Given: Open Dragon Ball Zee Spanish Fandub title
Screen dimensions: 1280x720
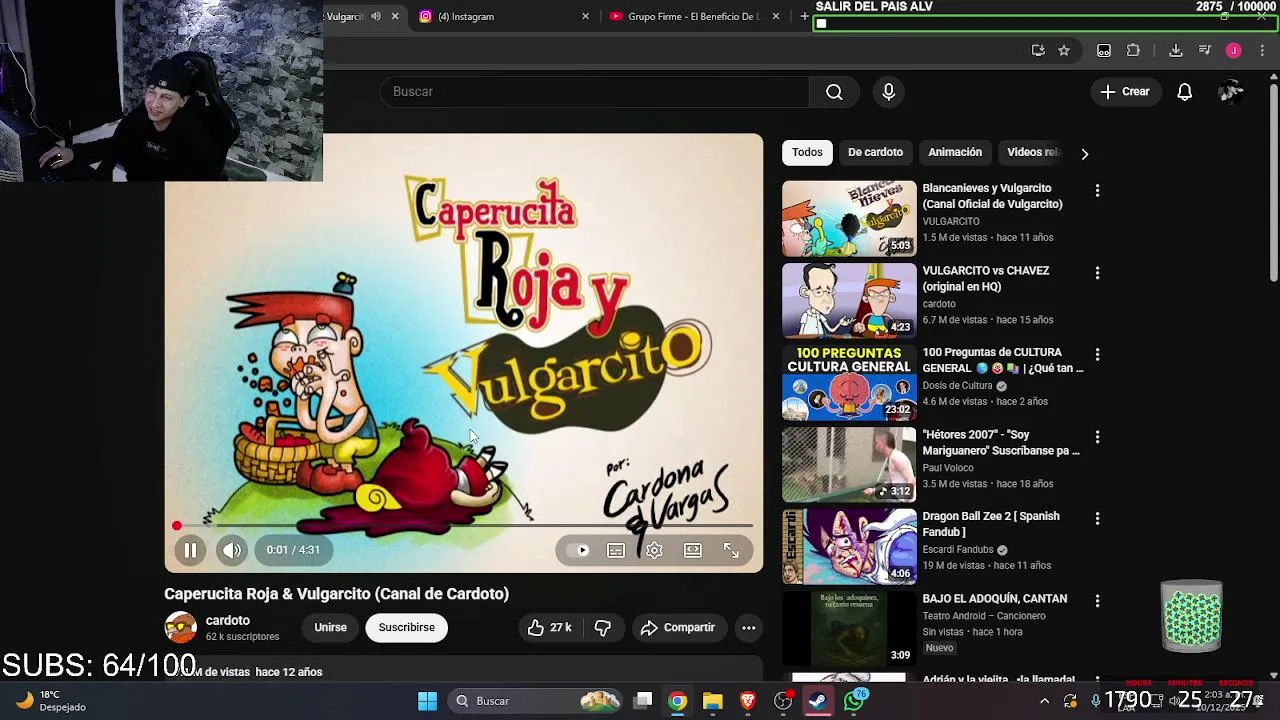Looking at the screenshot, I should tap(991, 524).
